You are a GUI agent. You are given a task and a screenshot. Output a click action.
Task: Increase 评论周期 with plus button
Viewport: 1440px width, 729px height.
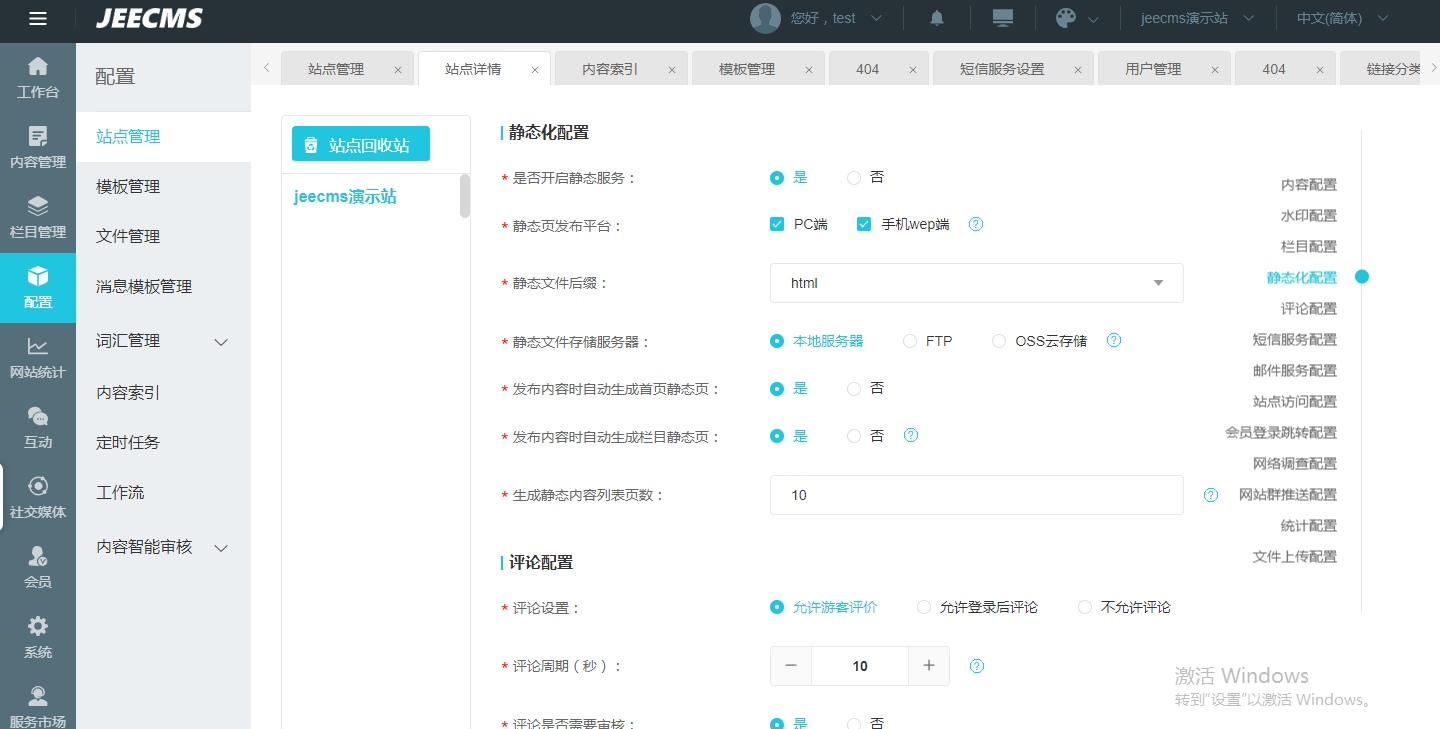(929, 666)
